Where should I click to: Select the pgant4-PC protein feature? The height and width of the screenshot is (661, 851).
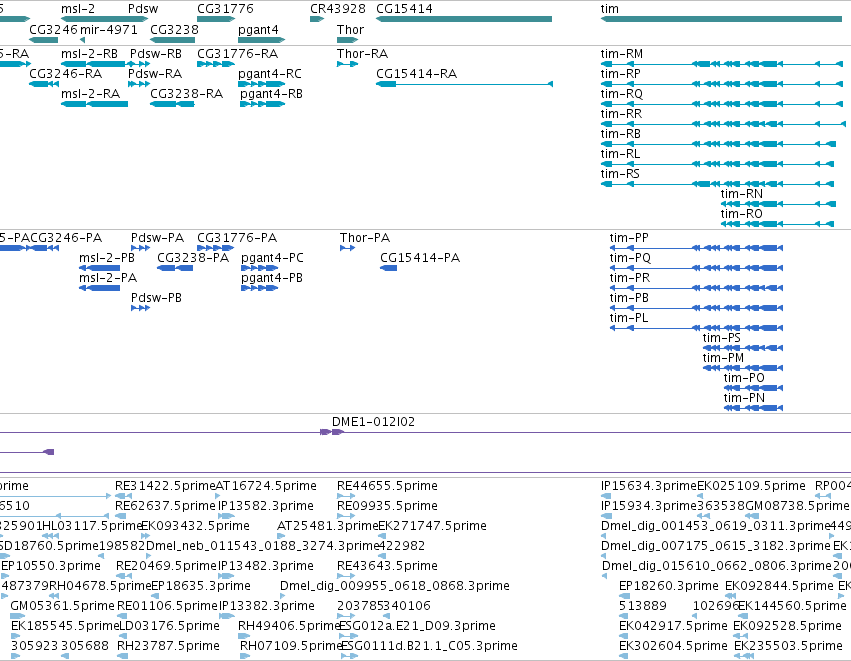coord(259,268)
